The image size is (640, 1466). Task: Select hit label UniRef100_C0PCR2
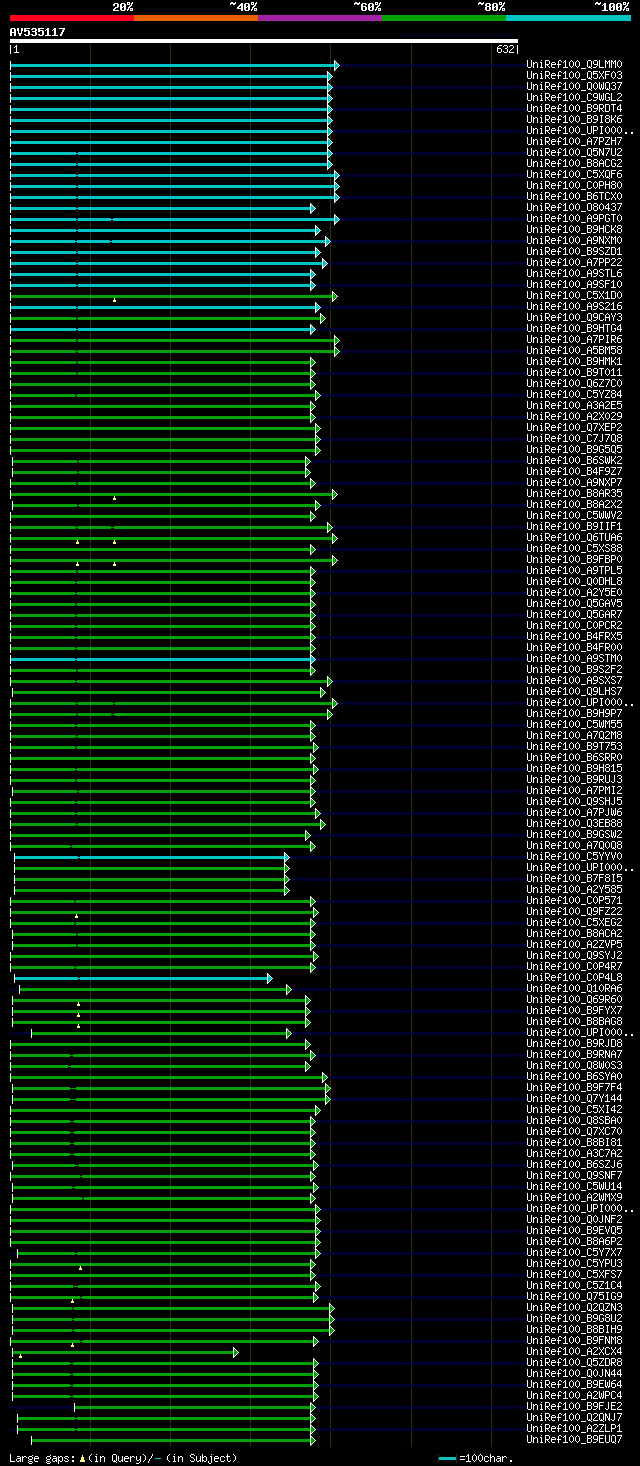click(x=574, y=626)
